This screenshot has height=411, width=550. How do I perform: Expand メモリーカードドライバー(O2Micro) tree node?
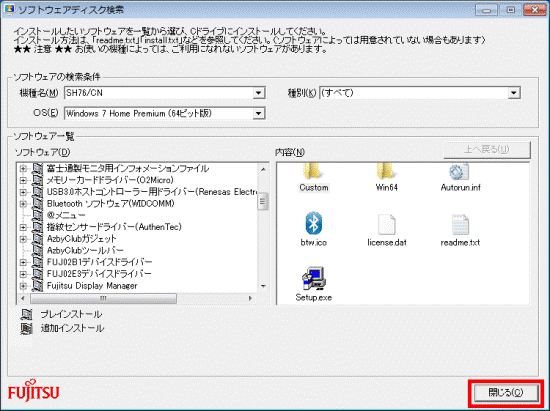tap(23, 180)
